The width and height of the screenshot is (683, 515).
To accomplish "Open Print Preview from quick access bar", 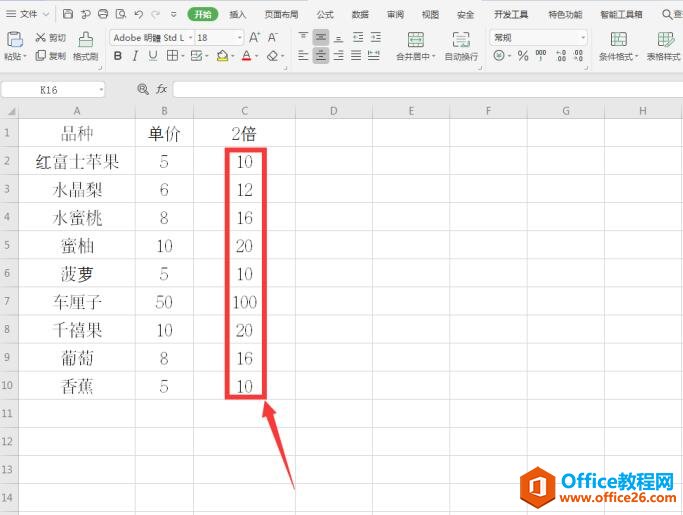I will pos(121,14).
